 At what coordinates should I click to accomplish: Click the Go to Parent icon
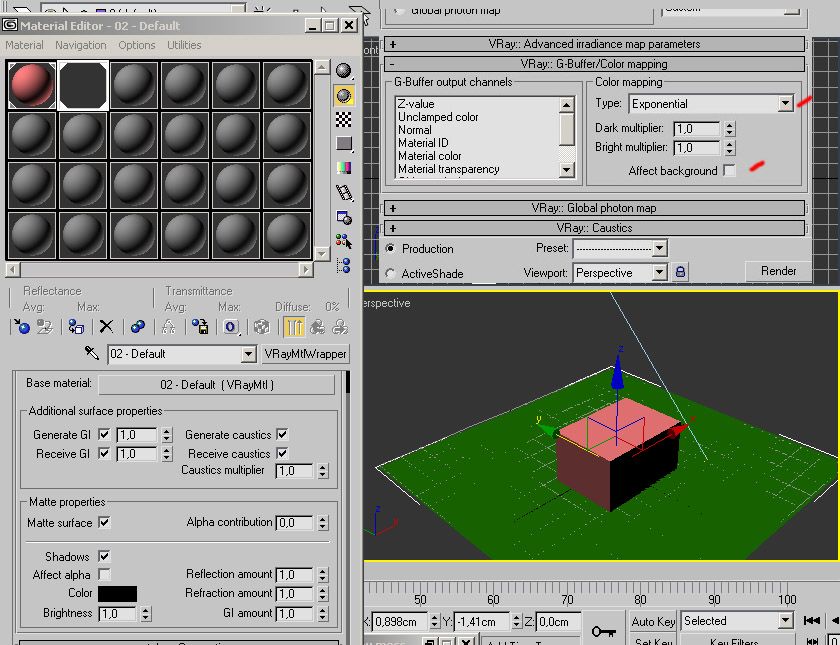click(x=317, y=327)
